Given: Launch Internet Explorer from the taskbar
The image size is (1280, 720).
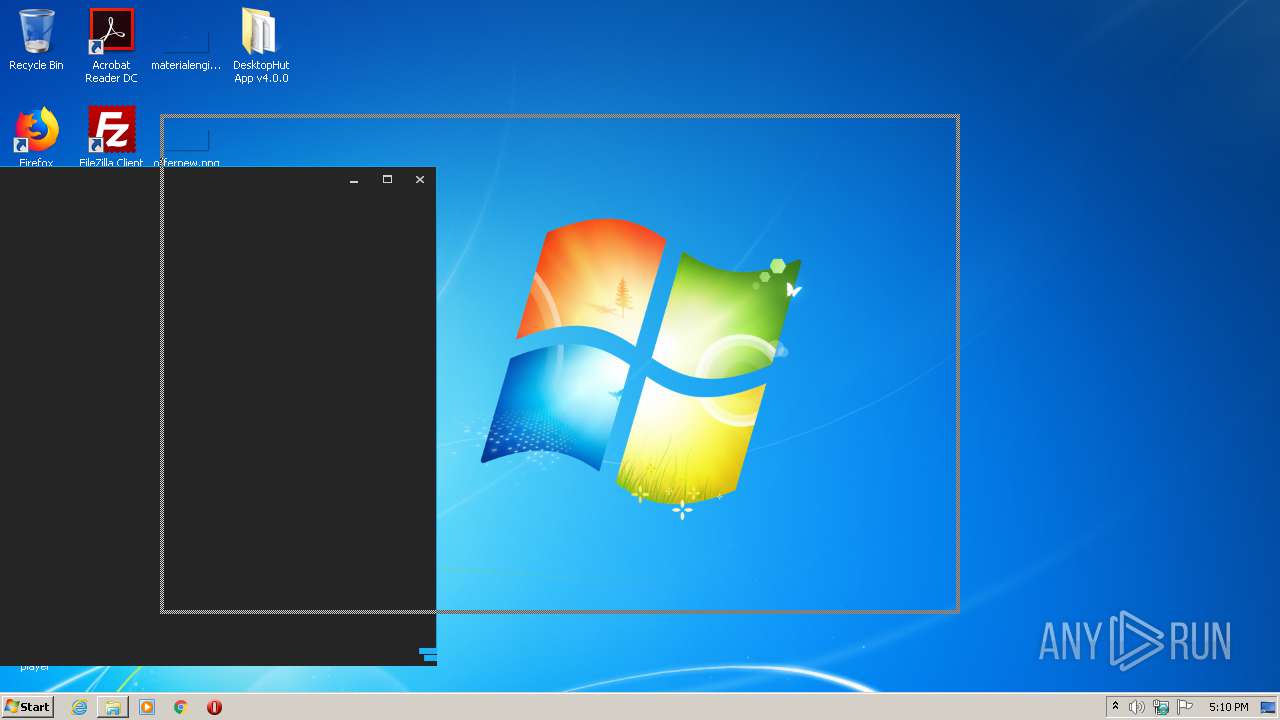Looking at the screenshot, I should click(79, 707).
